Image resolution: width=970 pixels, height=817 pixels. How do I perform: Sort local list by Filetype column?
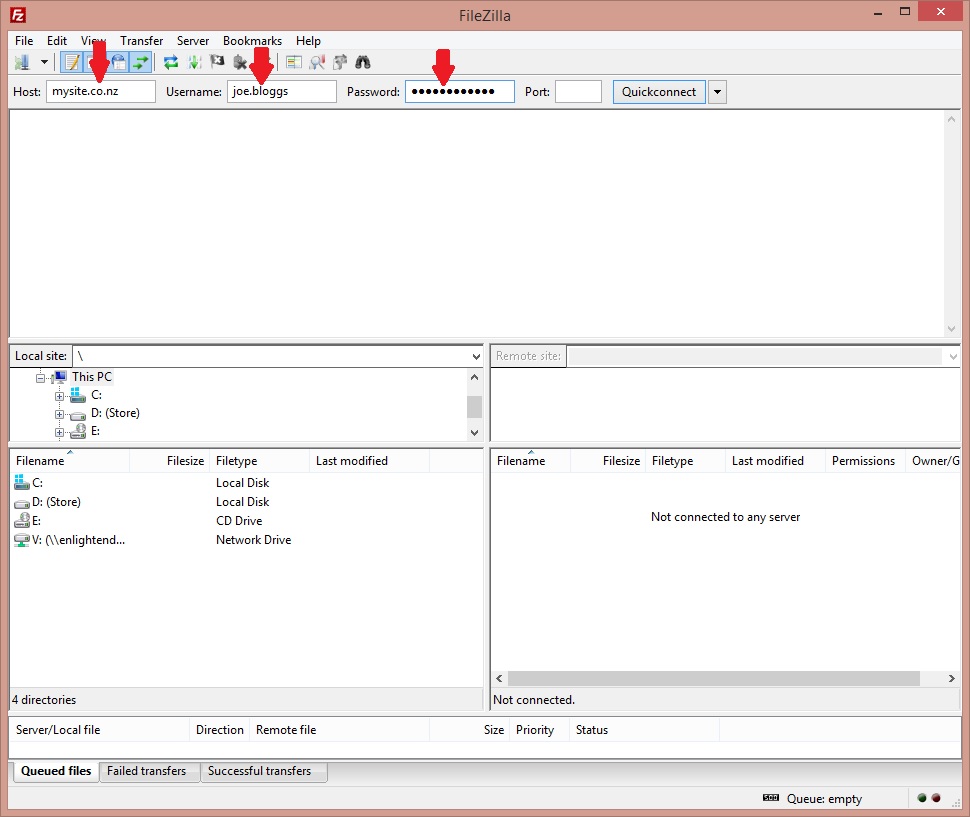click(260, 461)
